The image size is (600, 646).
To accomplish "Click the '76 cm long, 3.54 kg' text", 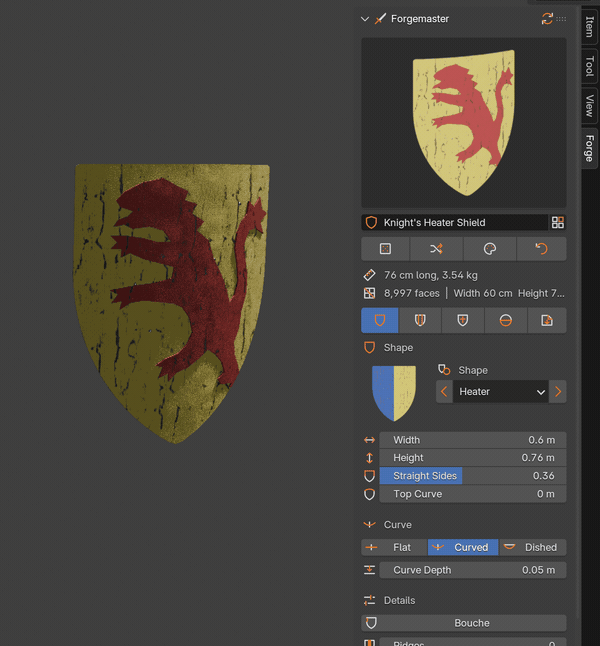I will coord(431,275).
